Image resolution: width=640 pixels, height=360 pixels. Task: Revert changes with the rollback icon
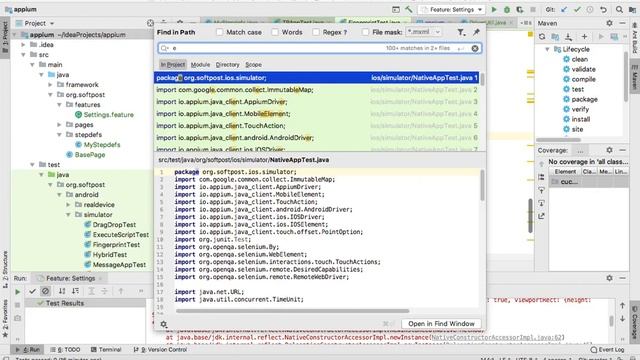(x=603, y=9)
